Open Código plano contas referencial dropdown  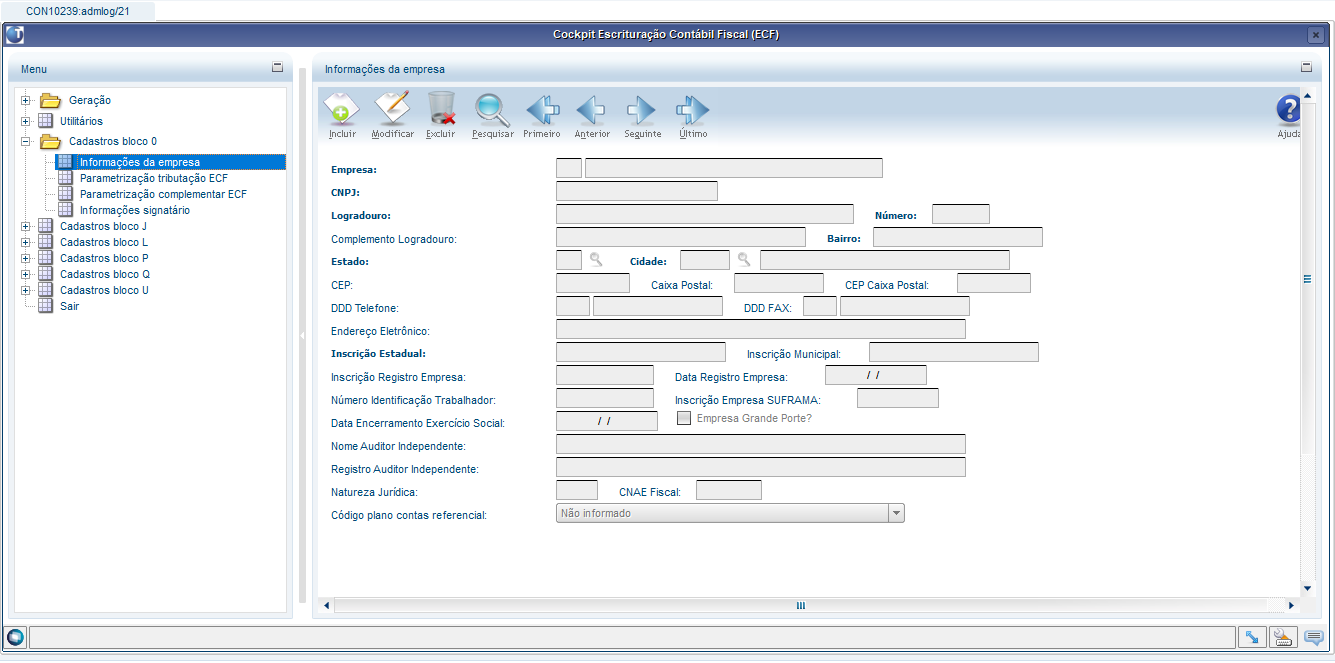(x=730, y=513)
